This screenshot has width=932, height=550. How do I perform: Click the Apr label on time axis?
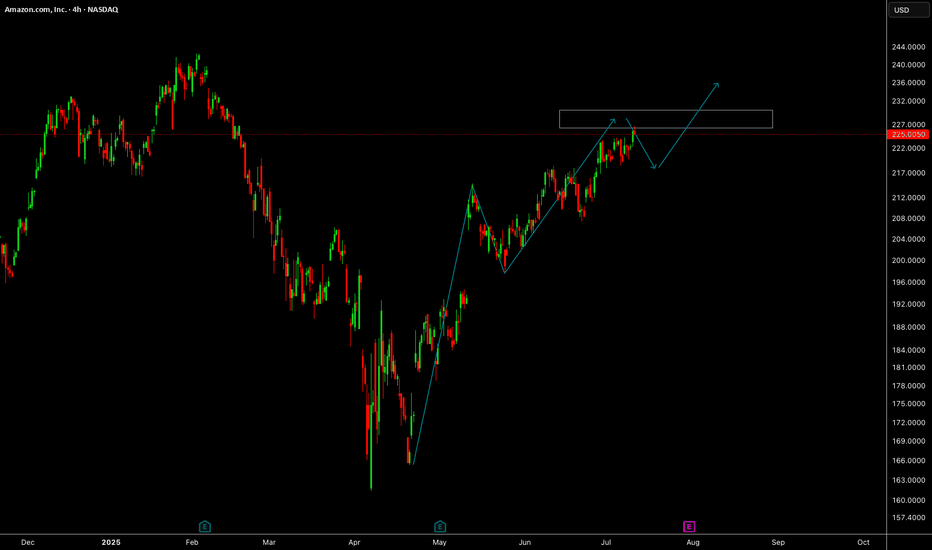point(354,542)
